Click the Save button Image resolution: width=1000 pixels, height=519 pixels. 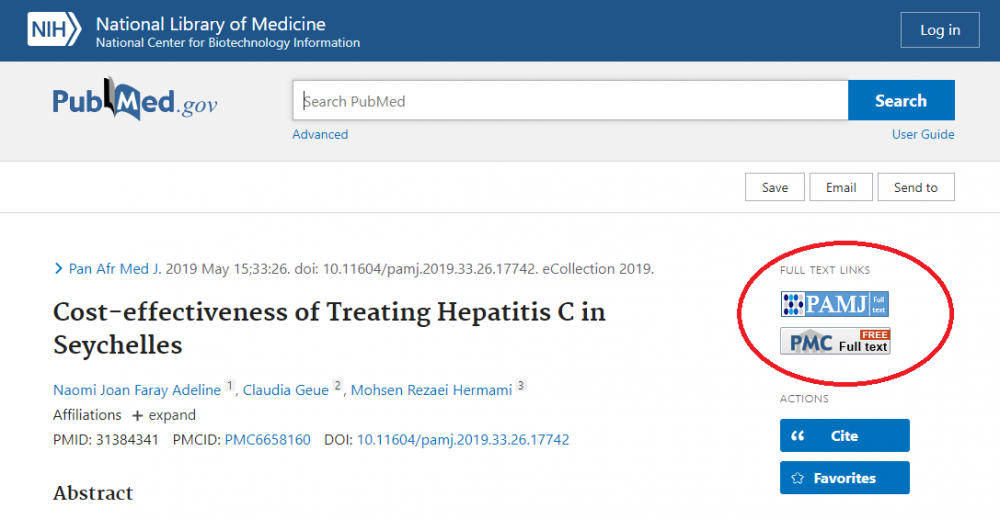coord(775,187)
